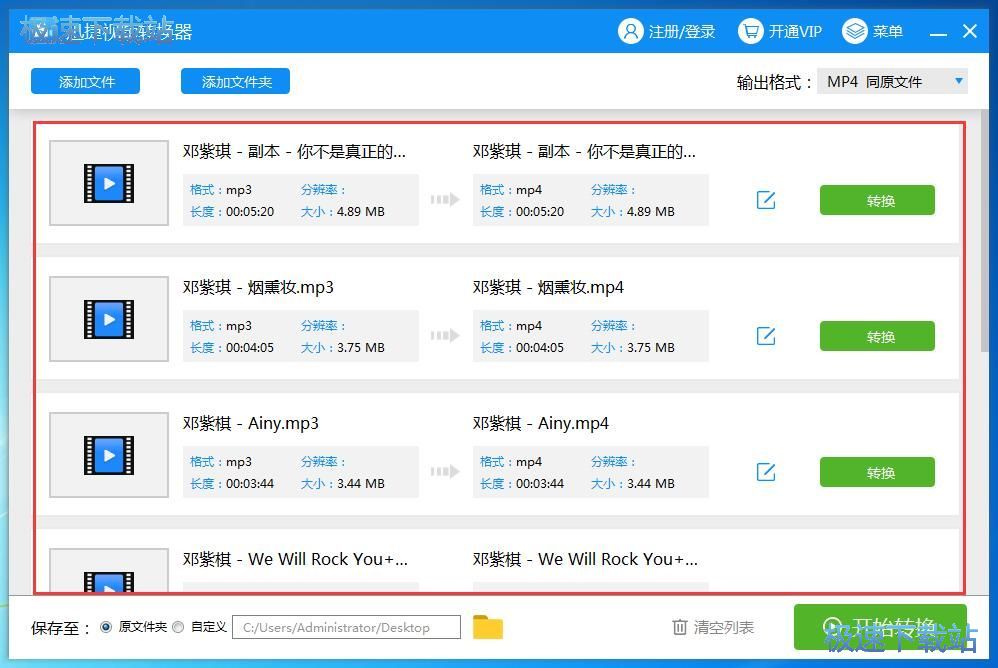The height and width of the screenshot is (668, 998).
Task: Click 添加文件夹 to add a folder
Action: [x=235, y=81]
